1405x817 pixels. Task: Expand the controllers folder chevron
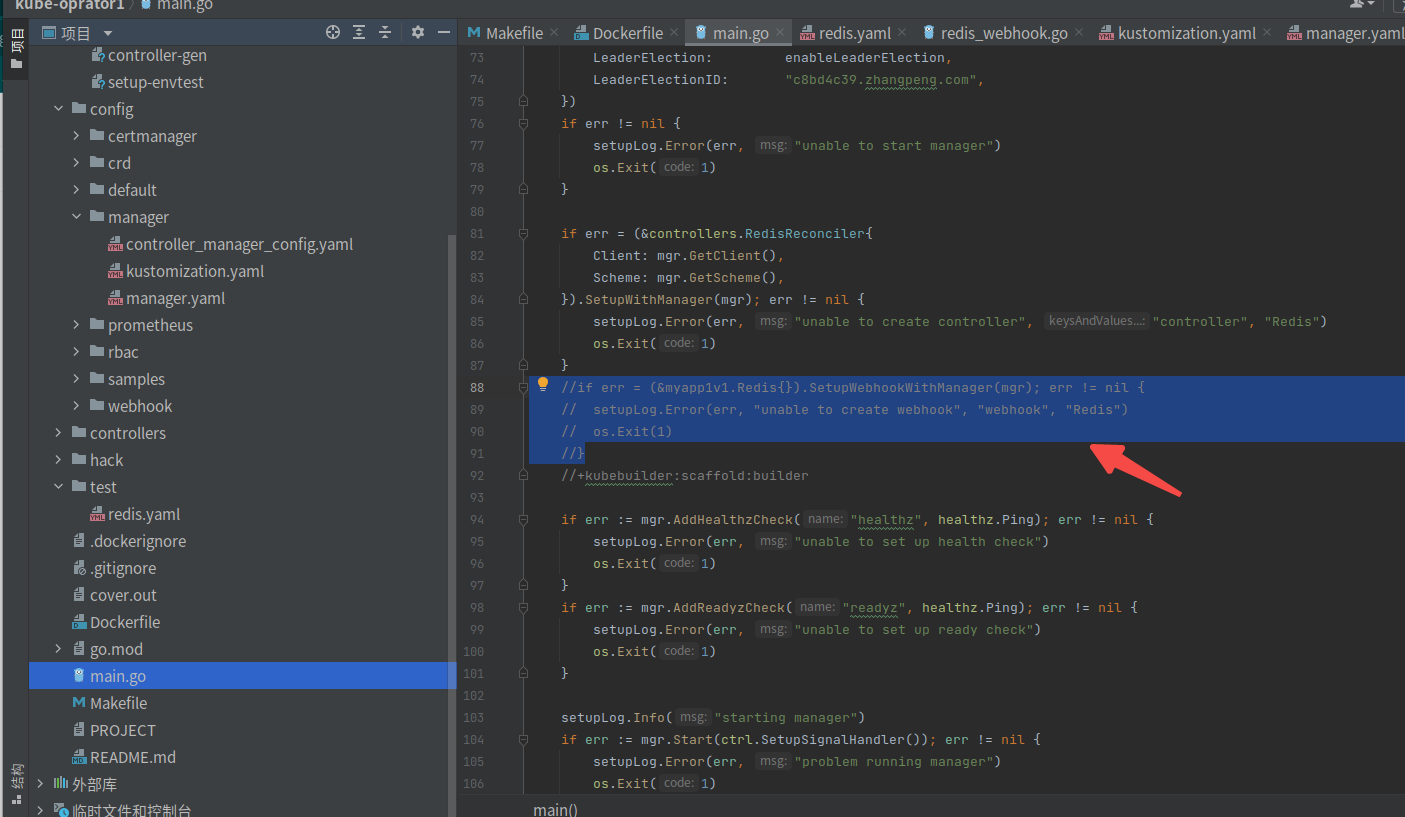coord(59,433)
